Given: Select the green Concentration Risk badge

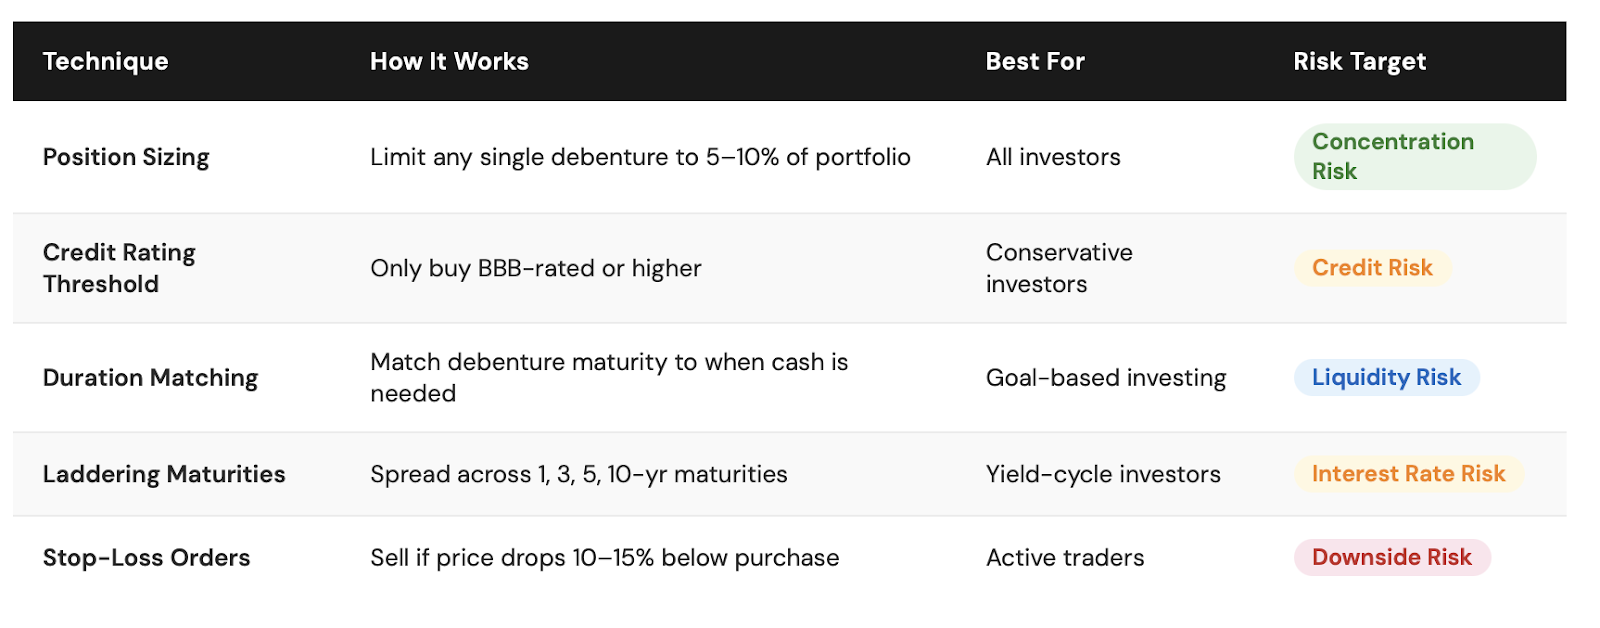Looking at the screenshot, I should tap(1415, 157).
